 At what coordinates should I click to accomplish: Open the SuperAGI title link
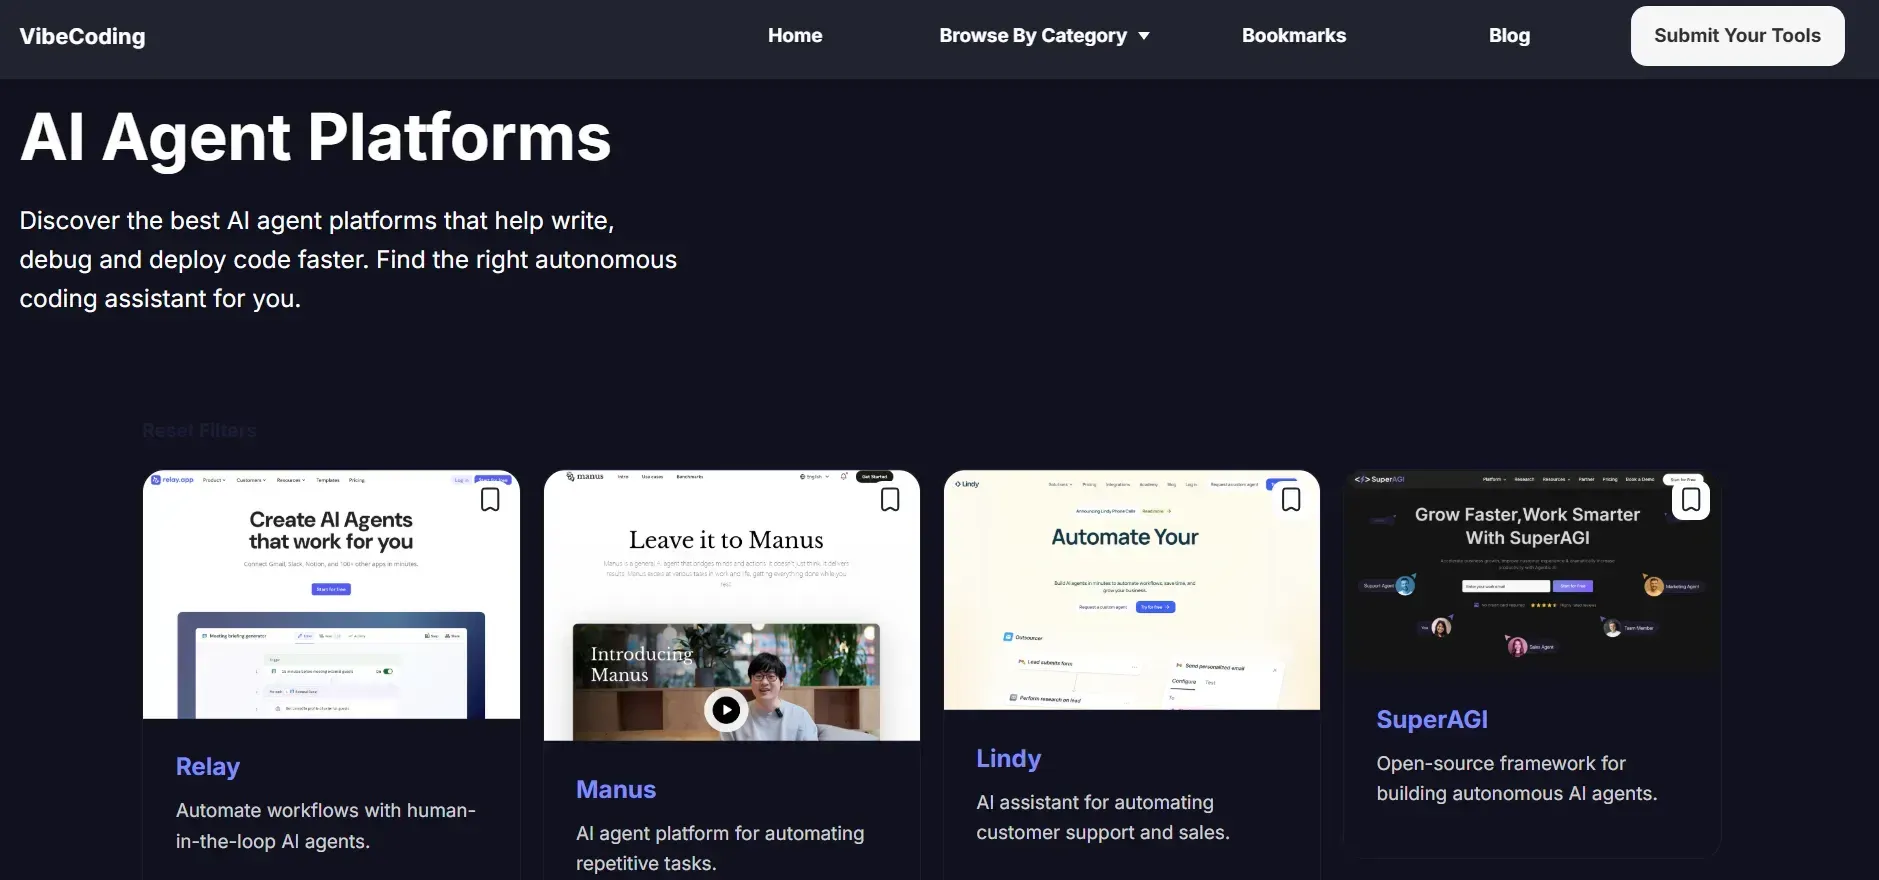pos(1432,720)
